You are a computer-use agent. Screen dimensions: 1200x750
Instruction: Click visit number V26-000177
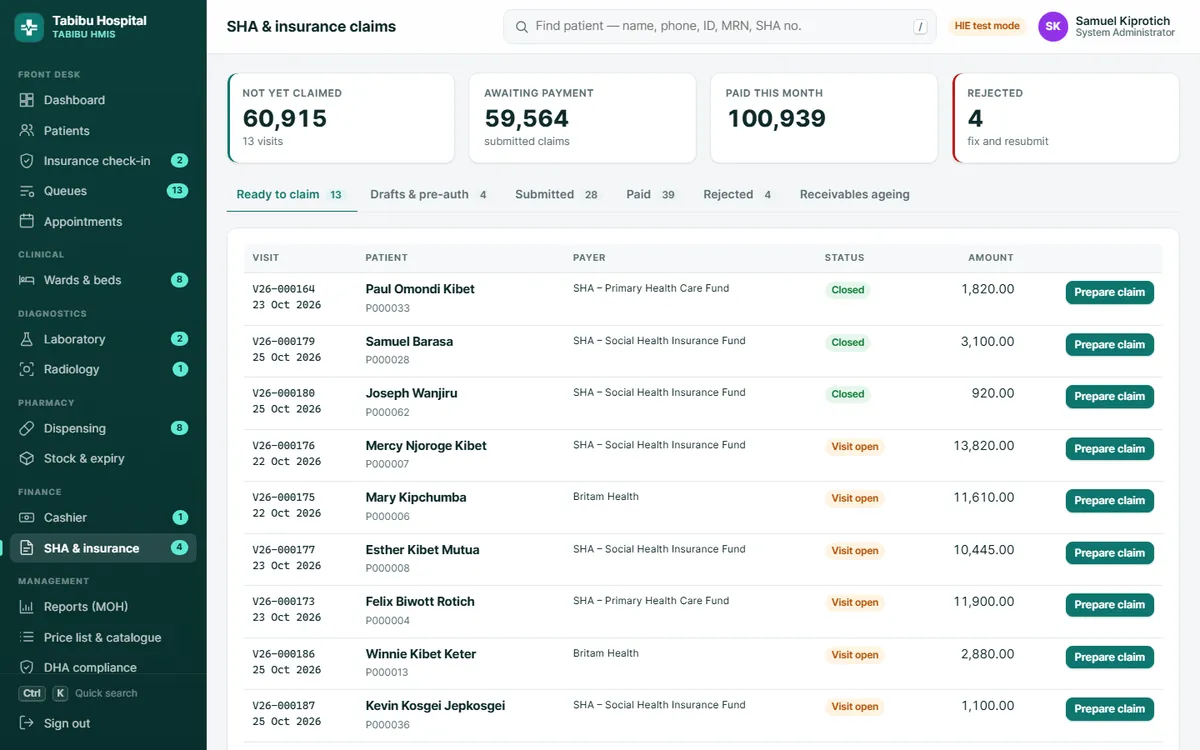point(284,550)
